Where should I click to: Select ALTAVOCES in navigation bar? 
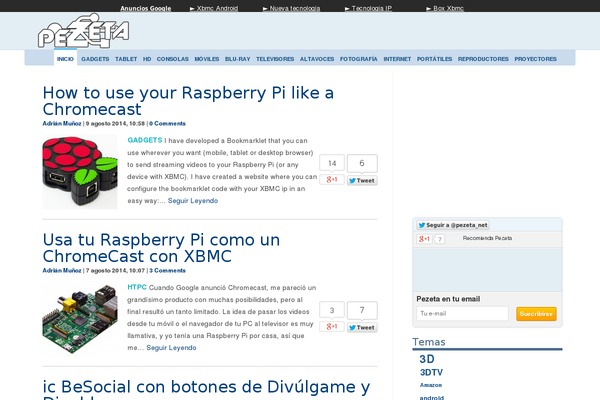pyautogui.click(x=317, y=59)
